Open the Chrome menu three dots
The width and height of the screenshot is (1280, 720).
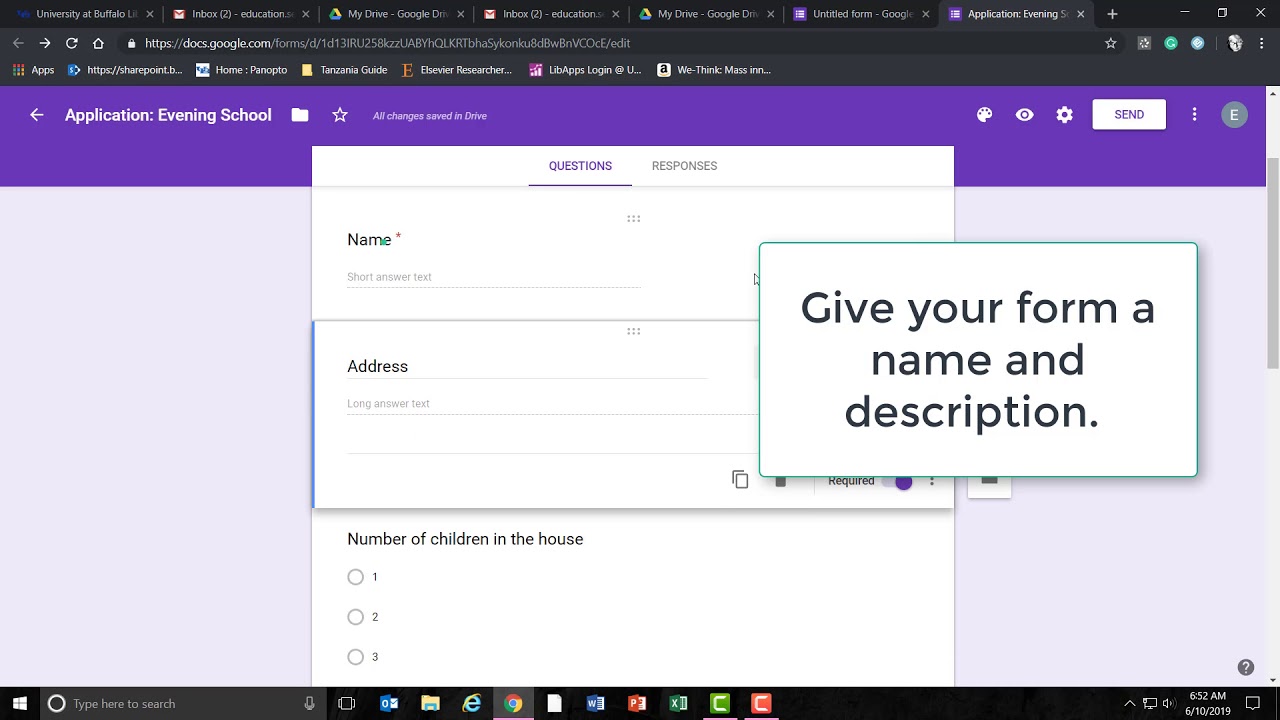click(x=1264, y=43)
